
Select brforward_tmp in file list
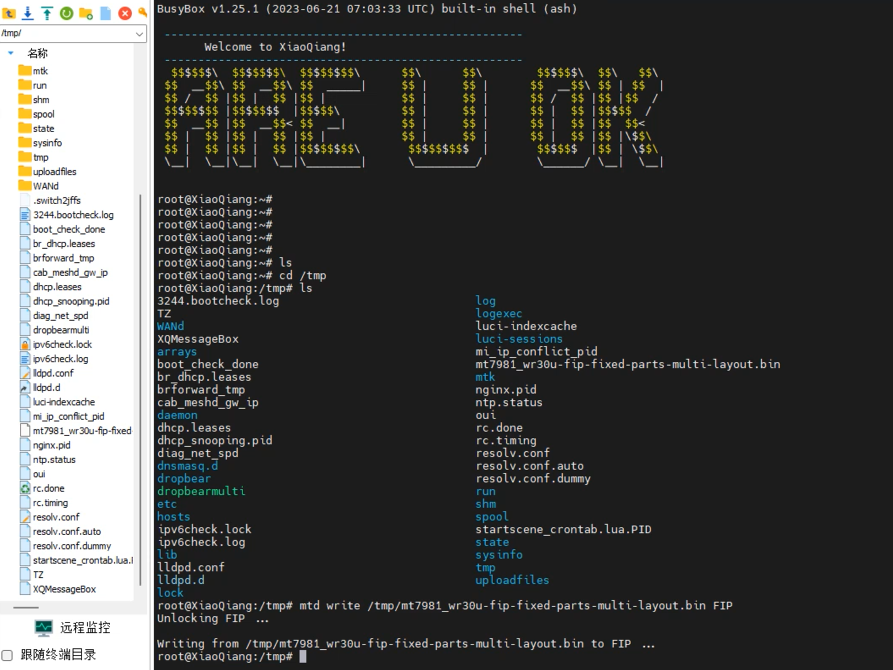[x=64, y=258]
